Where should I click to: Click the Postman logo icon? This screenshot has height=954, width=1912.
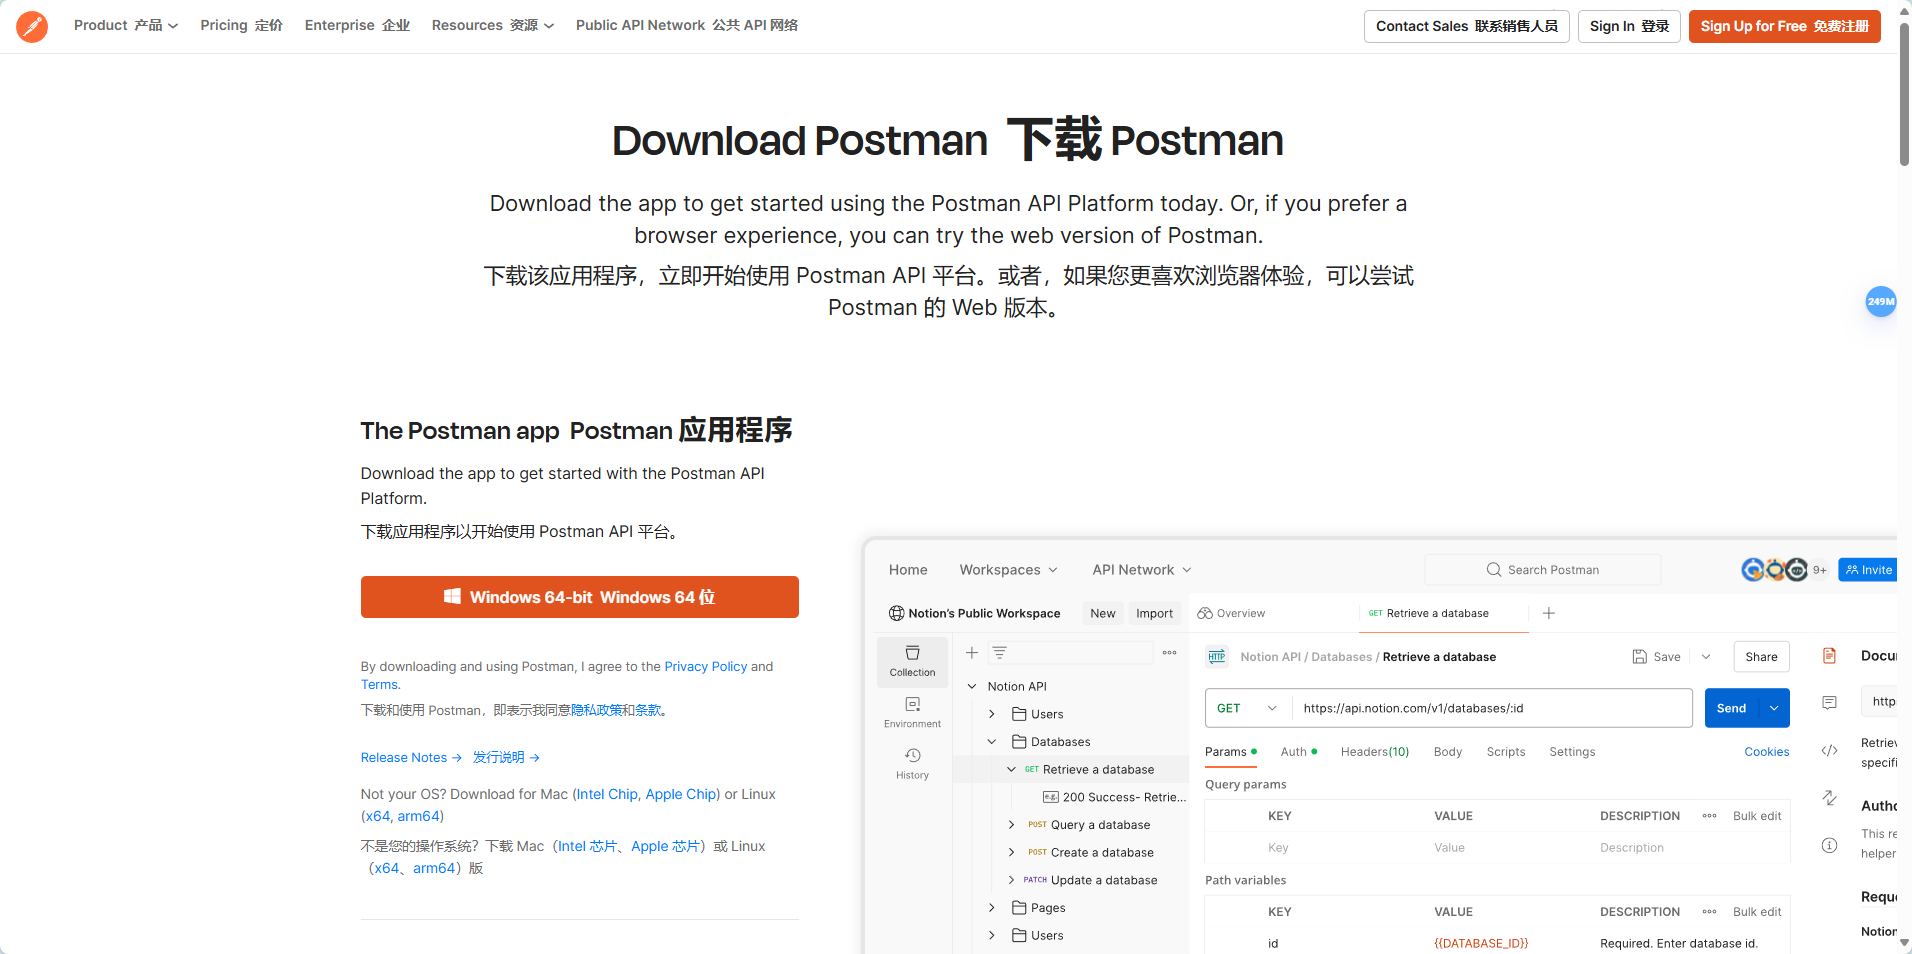[32, 26]
